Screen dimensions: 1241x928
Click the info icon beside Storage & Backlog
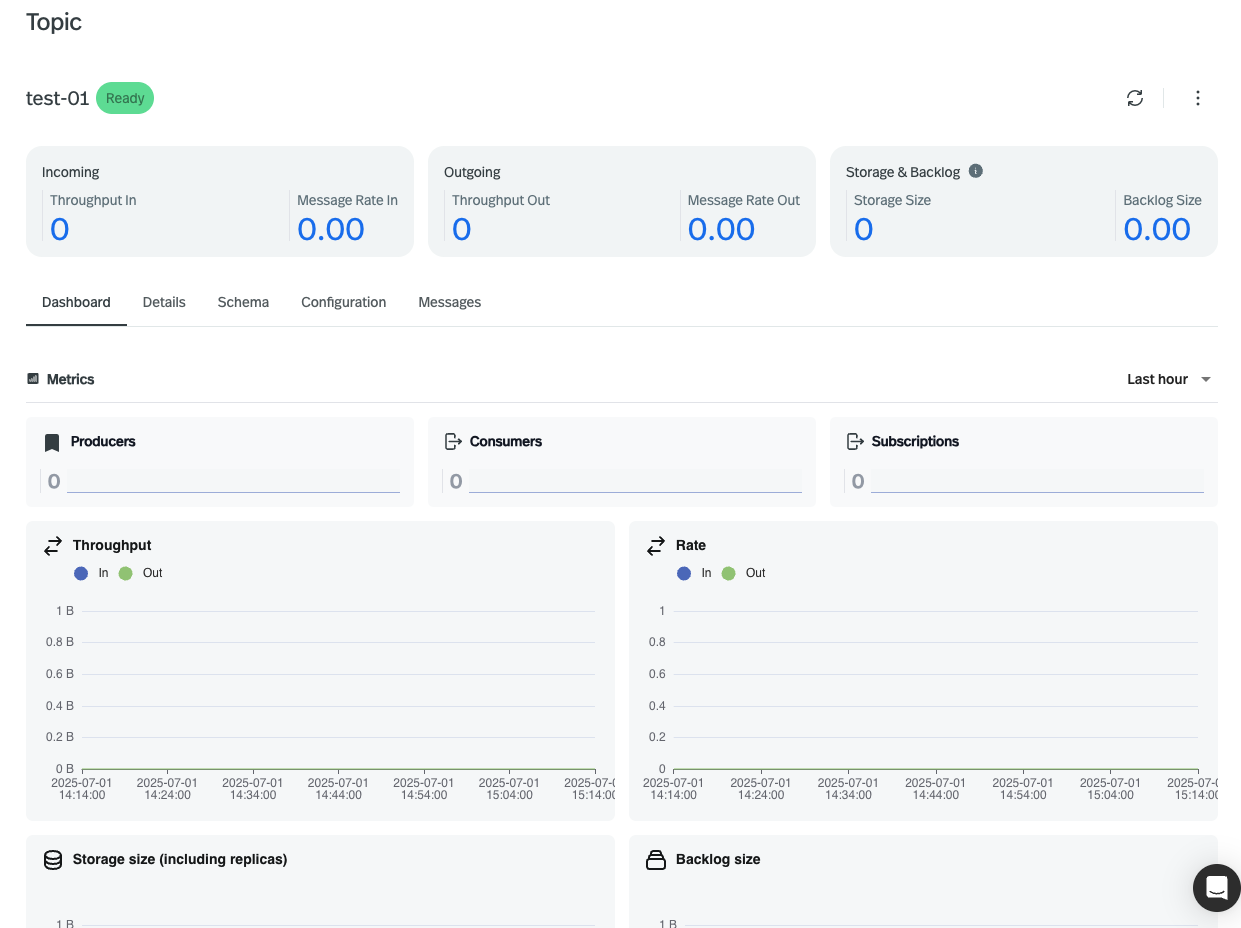coord(975,170)
